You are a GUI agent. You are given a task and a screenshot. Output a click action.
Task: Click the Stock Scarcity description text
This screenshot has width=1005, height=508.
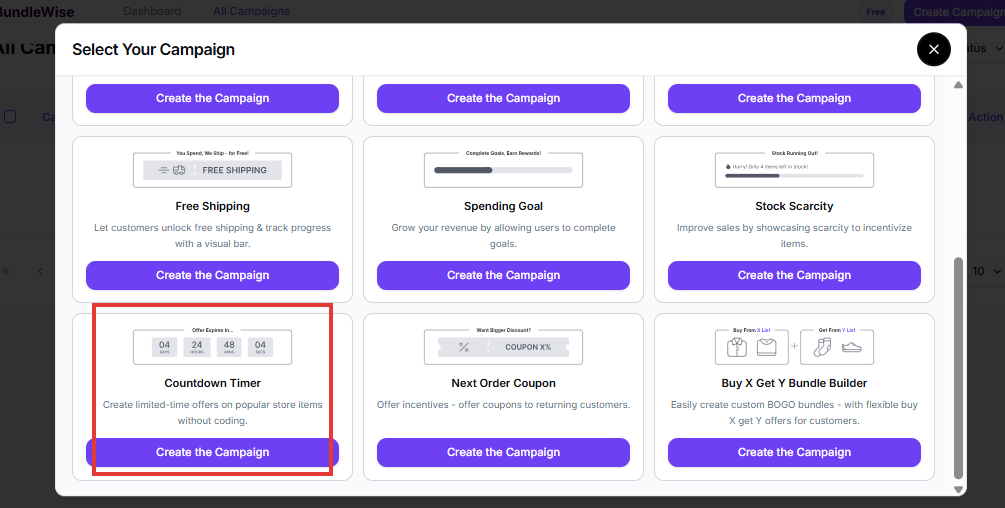click(x=794, y=236)
